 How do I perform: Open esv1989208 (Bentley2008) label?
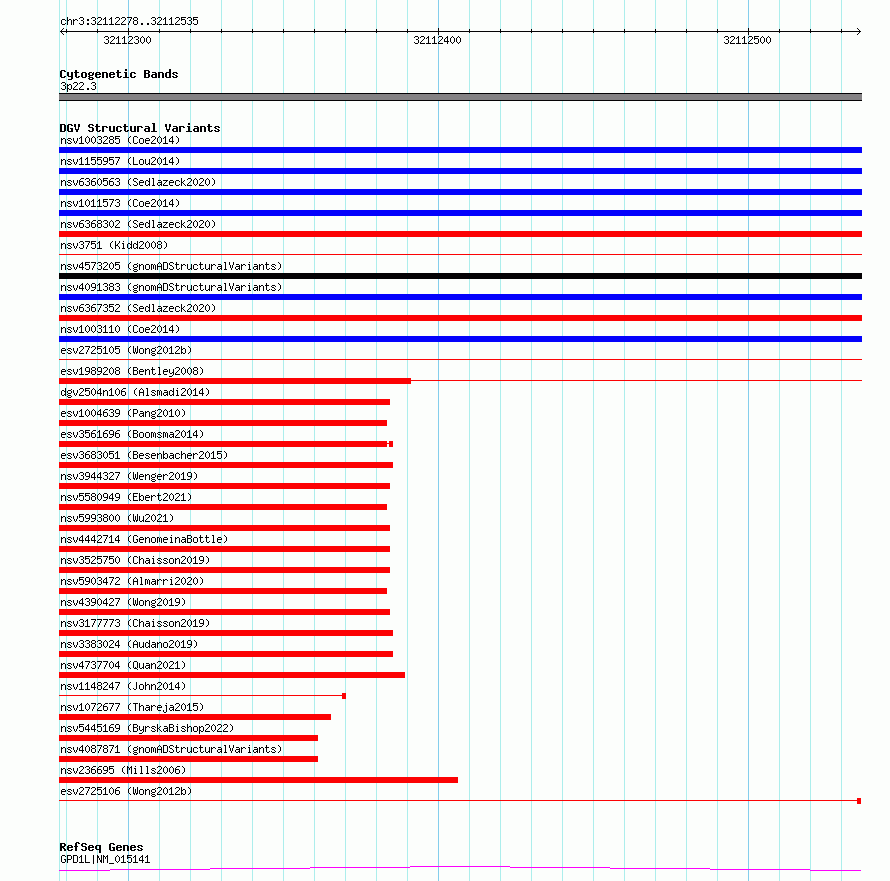tap(132, 371)
